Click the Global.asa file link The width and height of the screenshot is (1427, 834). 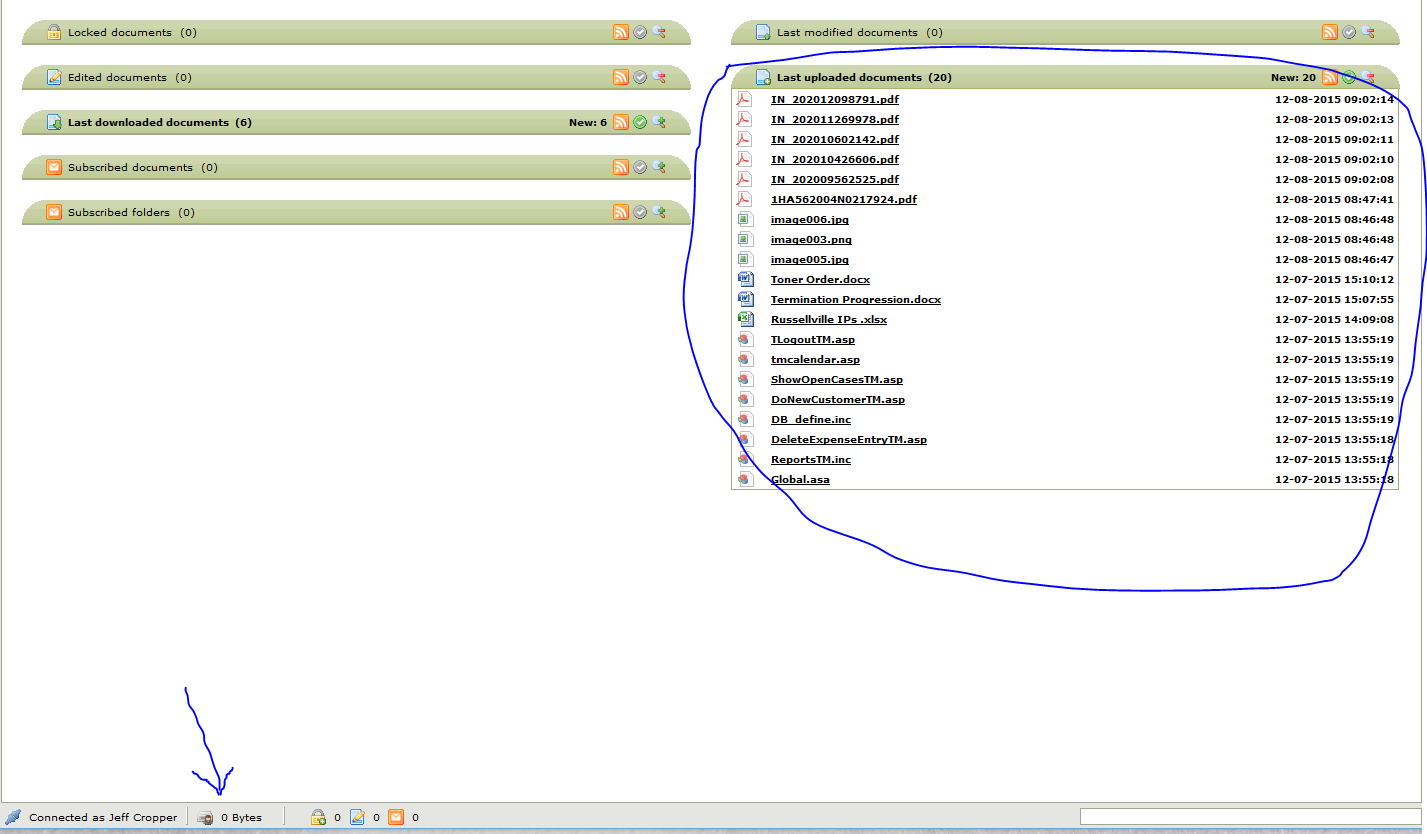[x=800, y=479]
